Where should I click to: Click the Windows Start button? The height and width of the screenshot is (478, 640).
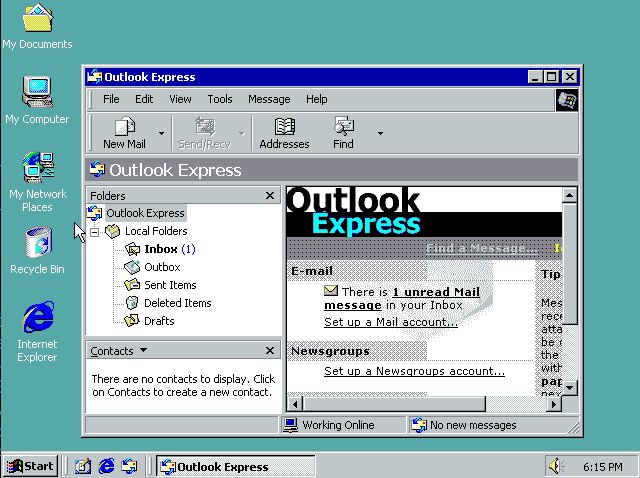[31, 466]
